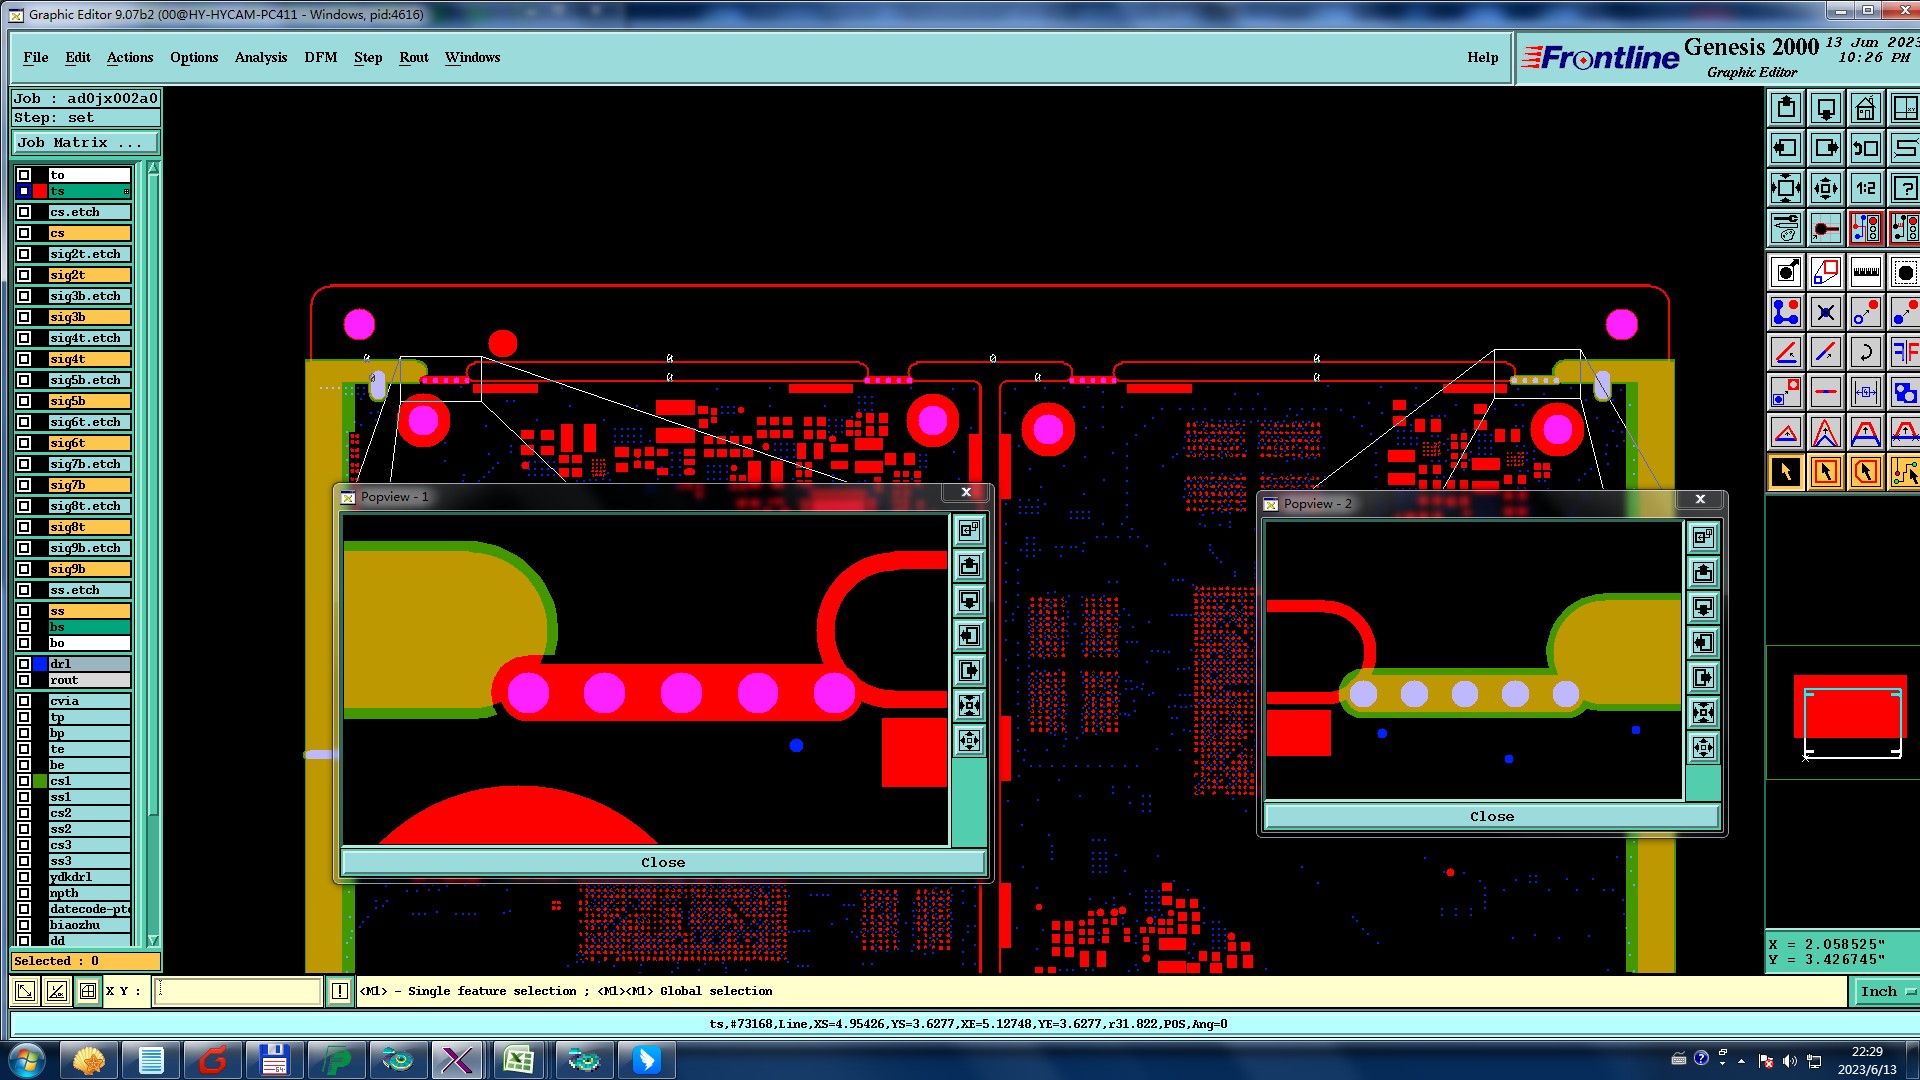Open the Analysis menu
The height and width of the screenshot is (1080, 1920).
click(x=260, y=57)
